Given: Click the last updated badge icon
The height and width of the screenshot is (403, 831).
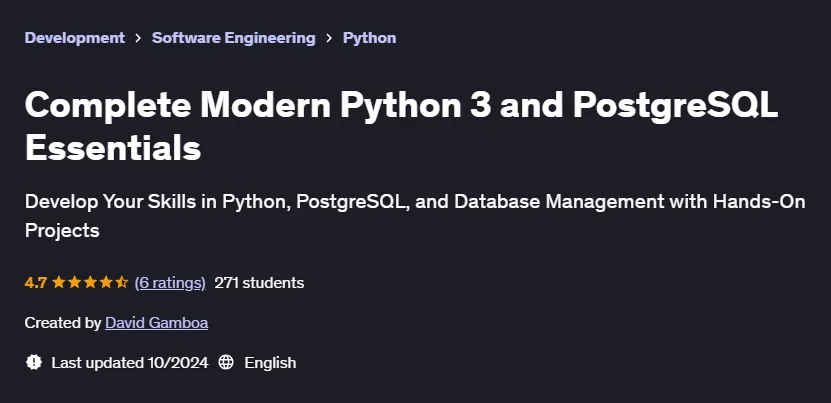Looking at the screenshot, I should (x=33, y=363).
